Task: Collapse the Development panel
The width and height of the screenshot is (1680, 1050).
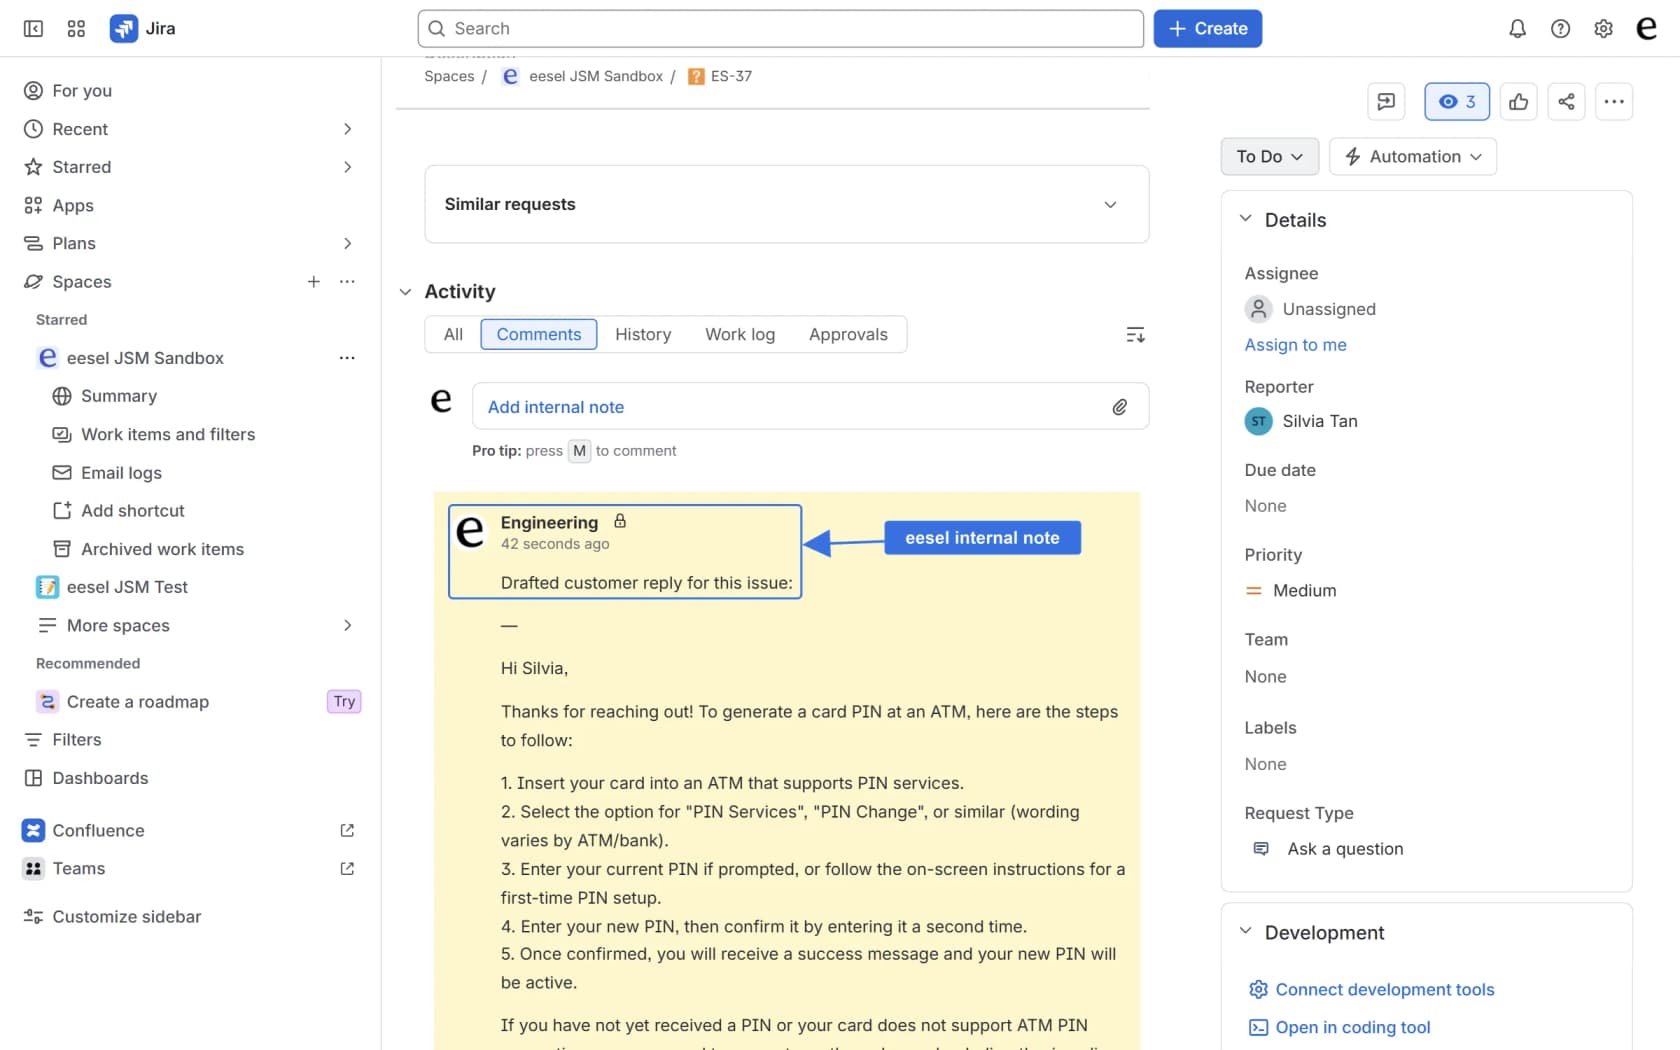Action: click(x=1245, y=932)
